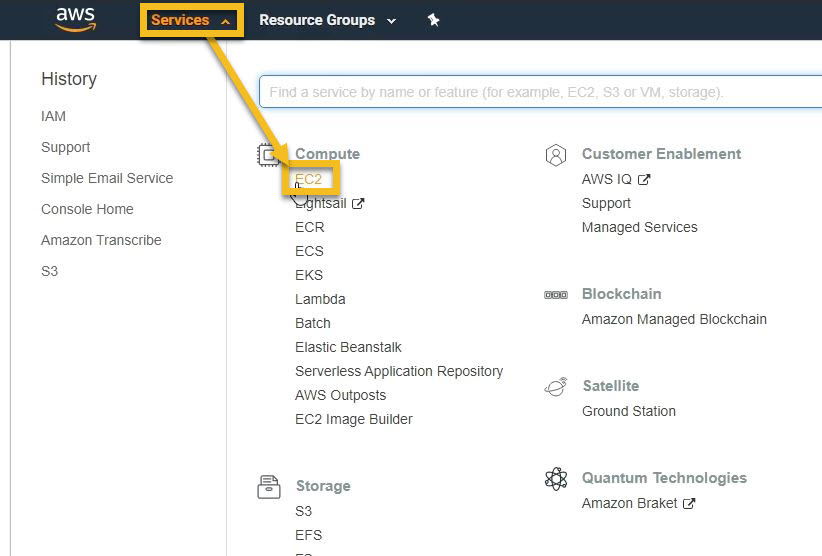The width and height of the screenshot is (822, 556).
Task: Click the pin shortcut icon
Action: (433, 20)
